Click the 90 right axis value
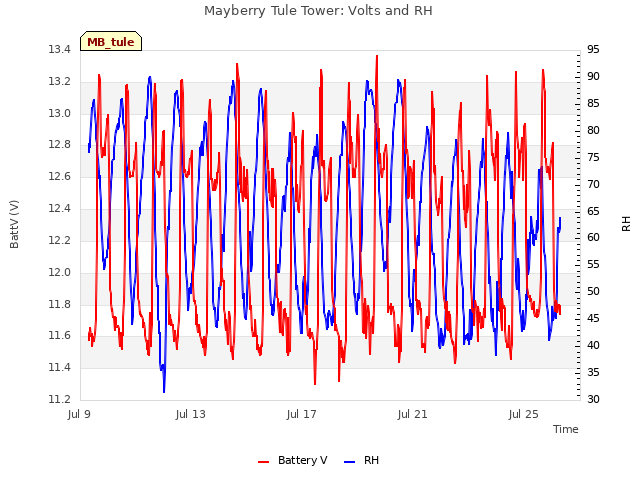The width and height of the screenshot is (640, 480). coord(593,76)
